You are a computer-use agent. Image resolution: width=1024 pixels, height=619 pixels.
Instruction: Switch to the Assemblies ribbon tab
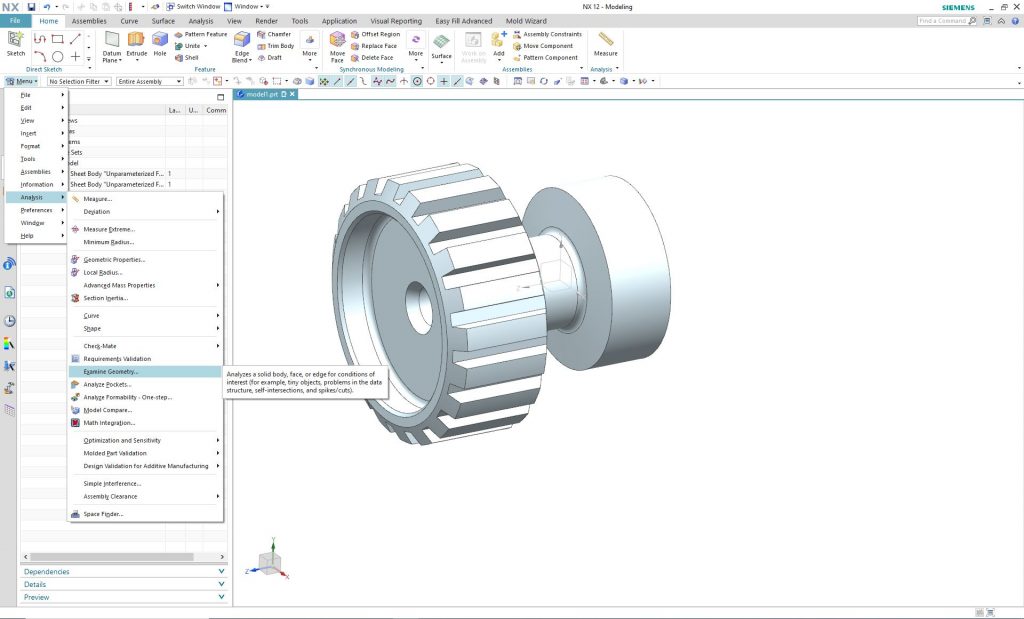point(89,20)
